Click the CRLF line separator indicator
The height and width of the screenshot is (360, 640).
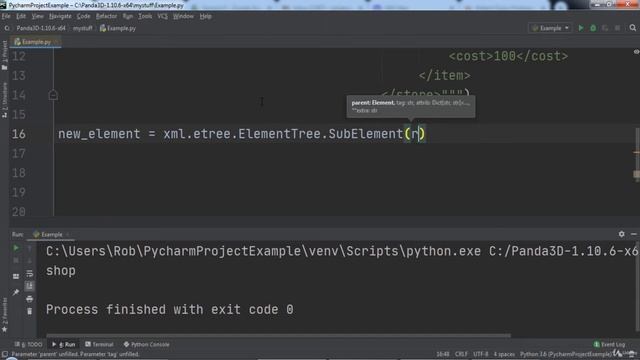click(461, 354)
